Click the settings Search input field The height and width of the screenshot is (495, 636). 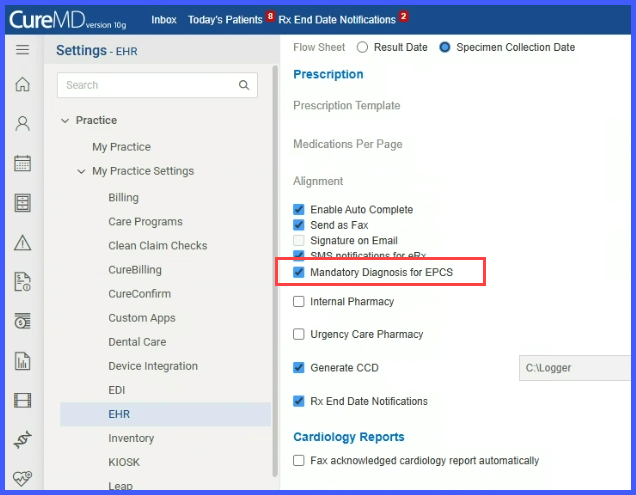click(157, 85)
